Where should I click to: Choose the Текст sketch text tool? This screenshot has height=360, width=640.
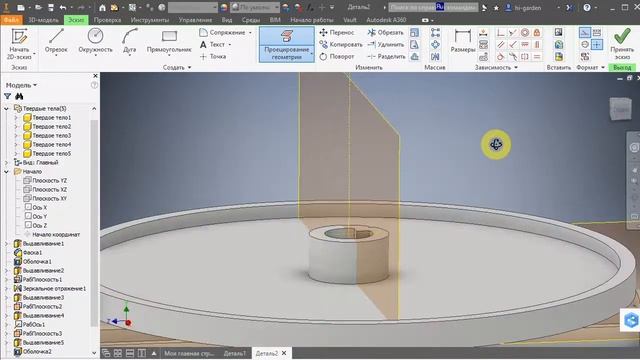(x=215, y=44)
